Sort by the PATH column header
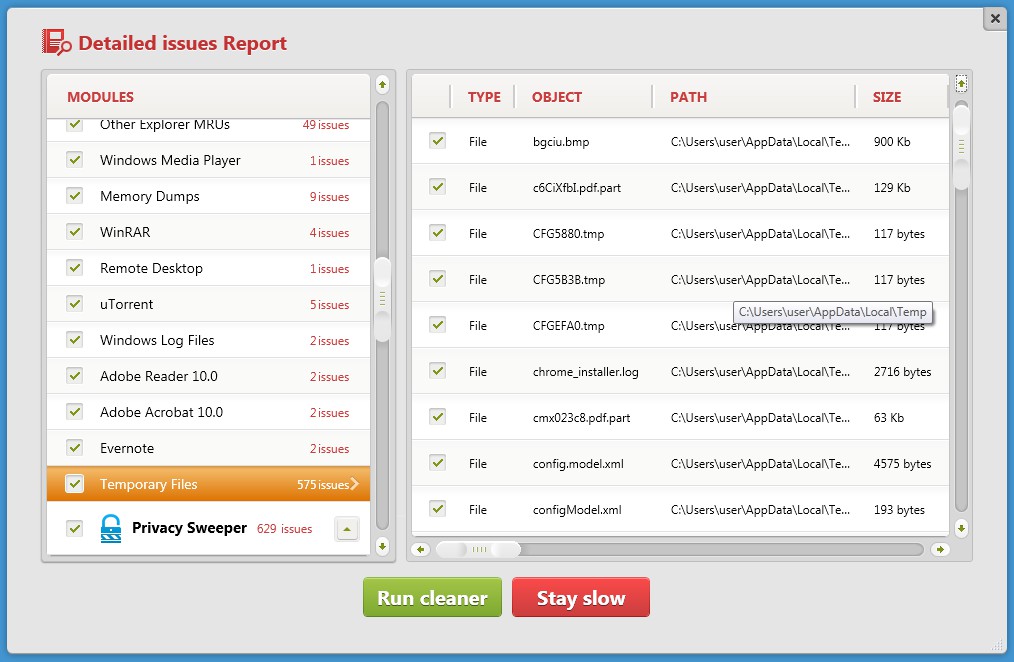This screenshot has height=662, width=1014. tap(688, 97)
